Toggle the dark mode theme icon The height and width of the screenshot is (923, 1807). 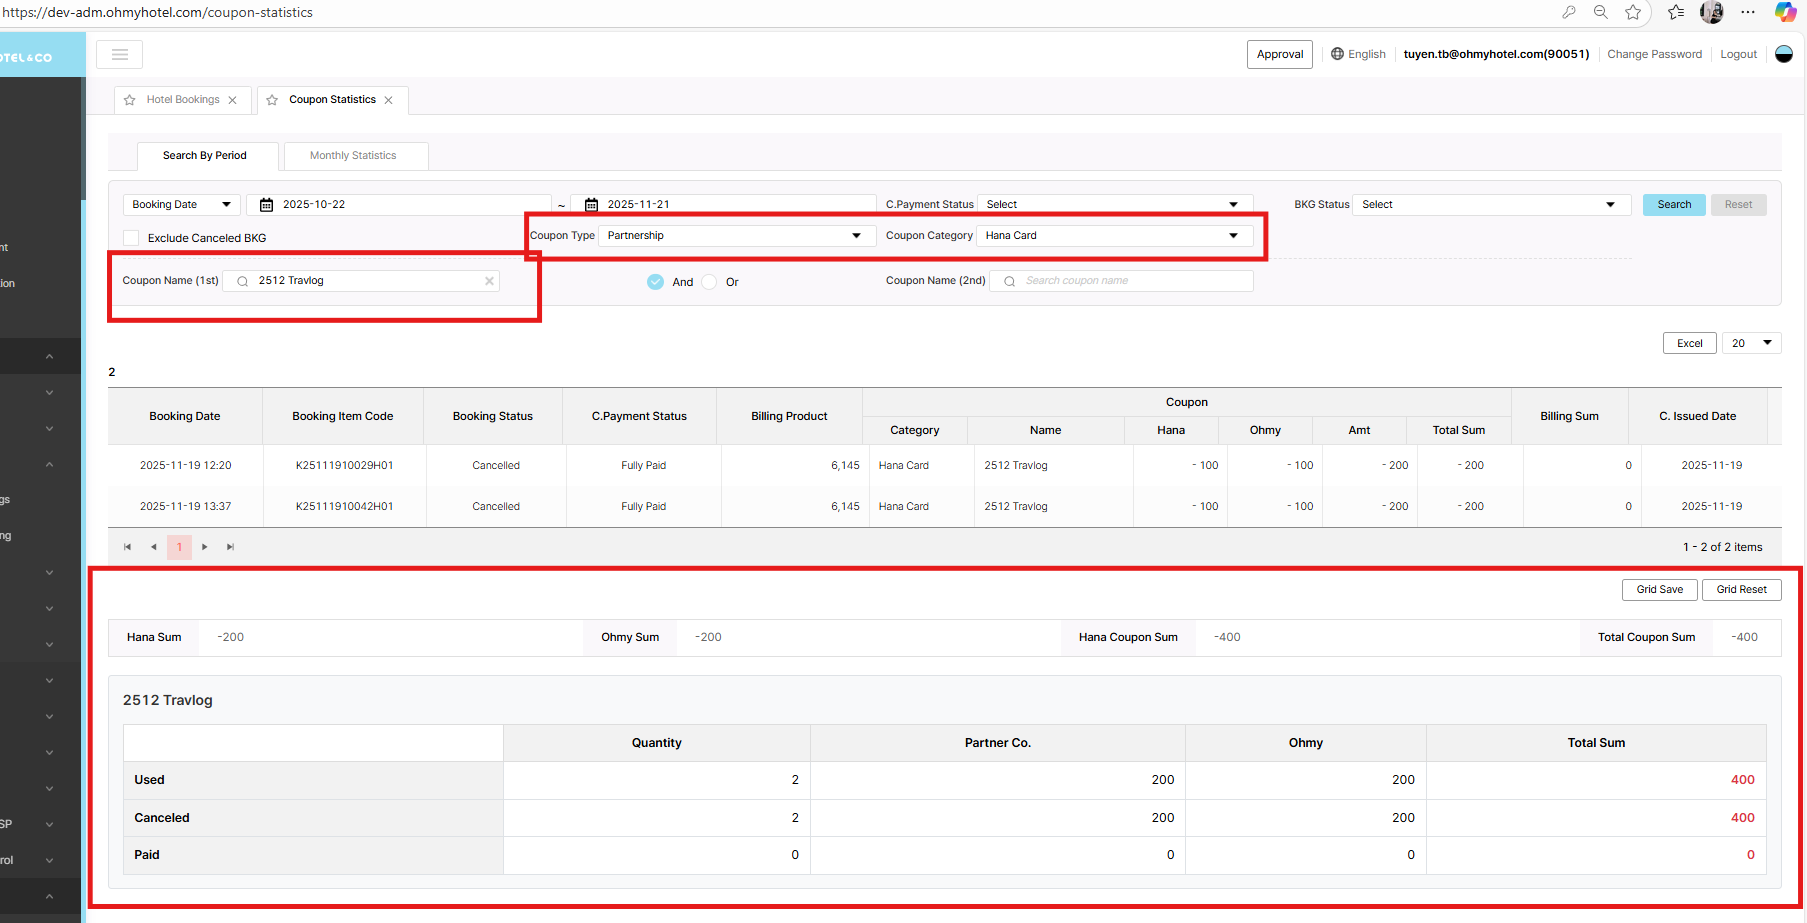(1783, 54)
